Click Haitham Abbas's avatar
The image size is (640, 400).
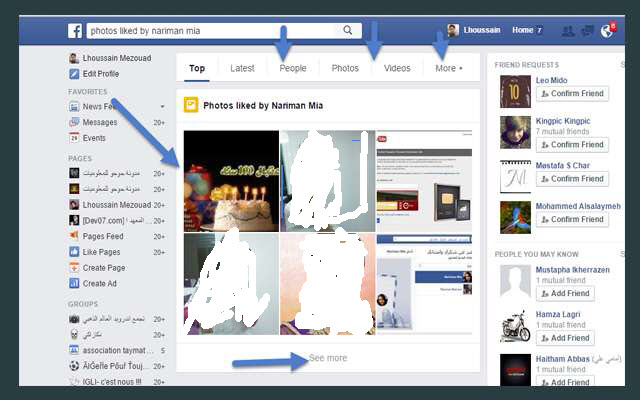point(515,370)
